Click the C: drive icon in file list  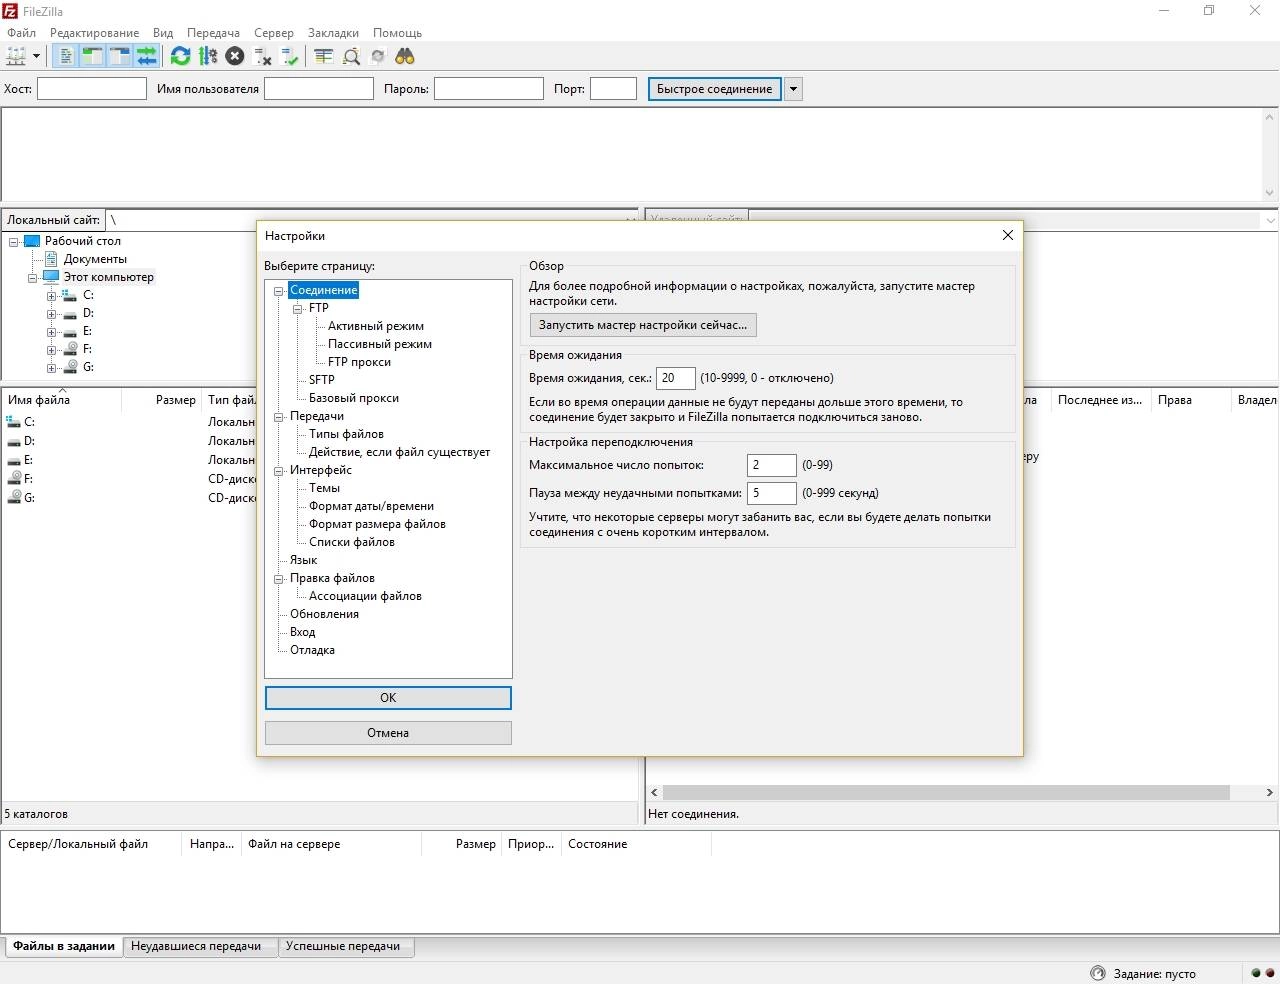14,422
